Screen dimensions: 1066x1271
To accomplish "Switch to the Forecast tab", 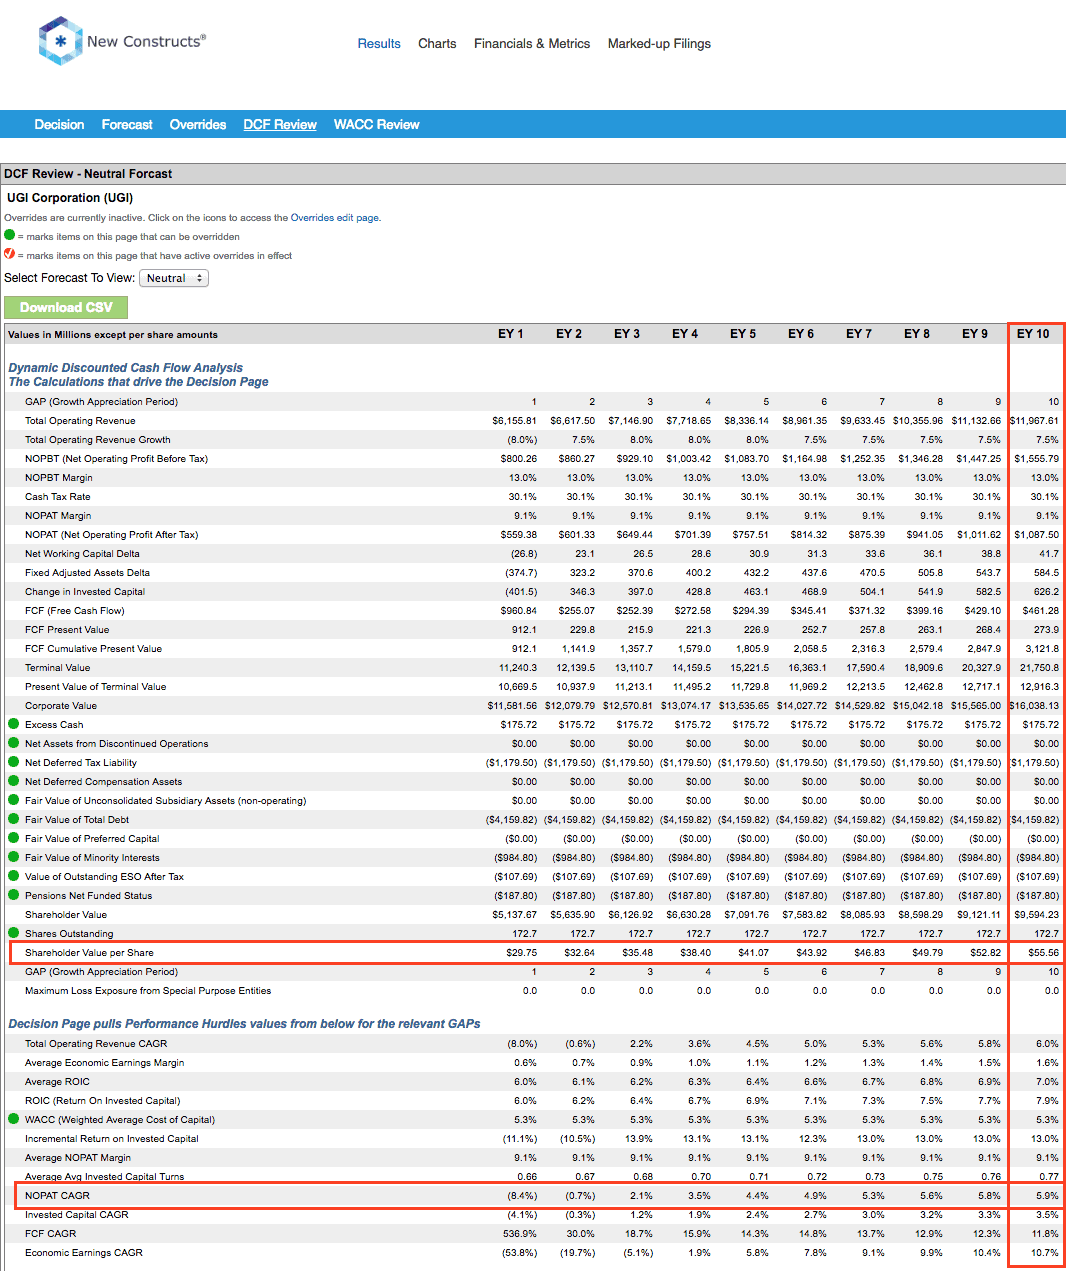I will coord(127,125).
